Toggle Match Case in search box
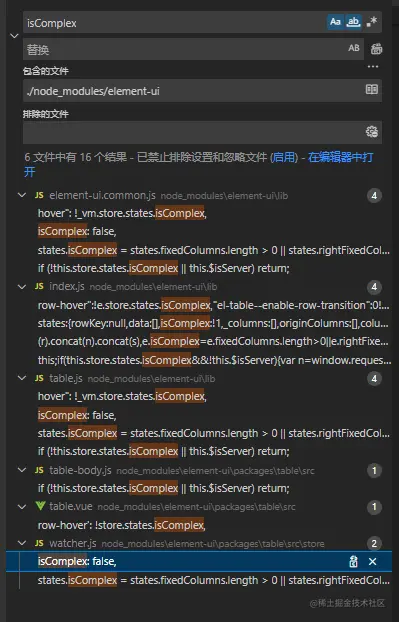The image size is (399, 622). (x=335, y=22)
